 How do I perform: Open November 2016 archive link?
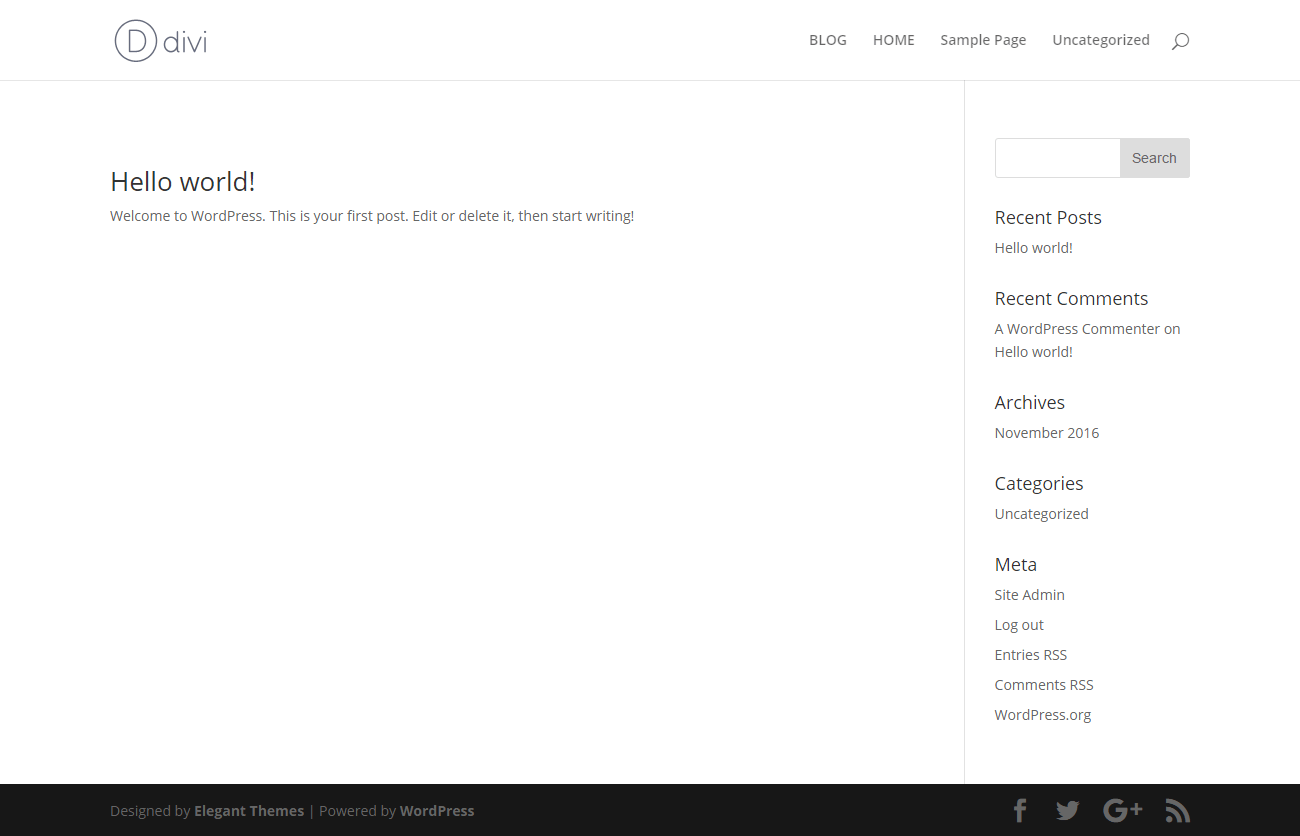click(x=1047, y=433)
